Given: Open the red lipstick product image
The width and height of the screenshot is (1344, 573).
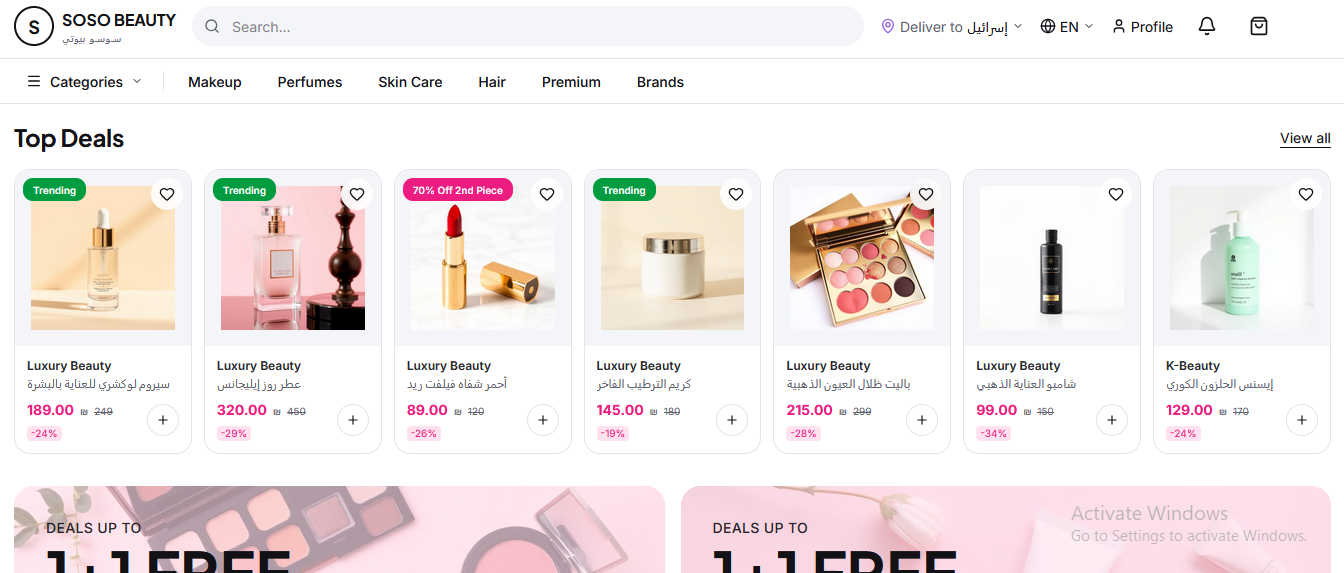Looking at the screenshot, I should (483, 258).
